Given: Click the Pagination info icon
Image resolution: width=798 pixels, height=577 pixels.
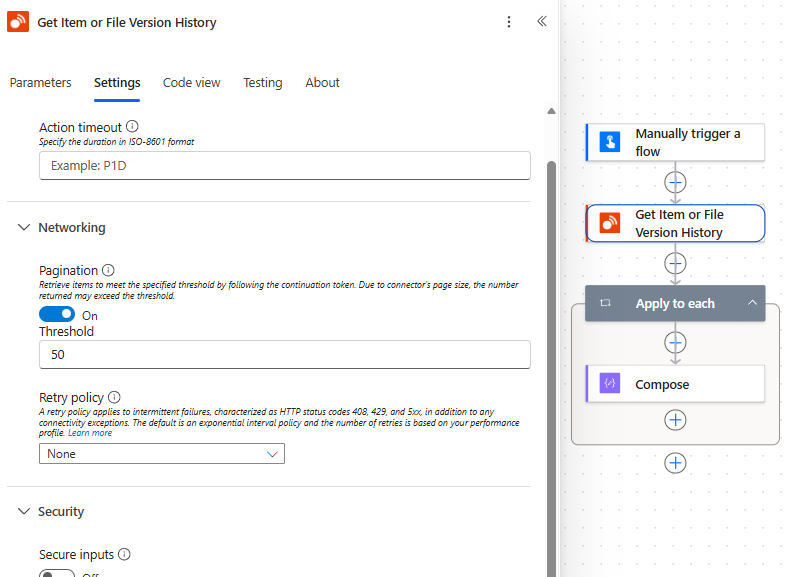Looking at the screenshot, I should [x=108, y=270].
